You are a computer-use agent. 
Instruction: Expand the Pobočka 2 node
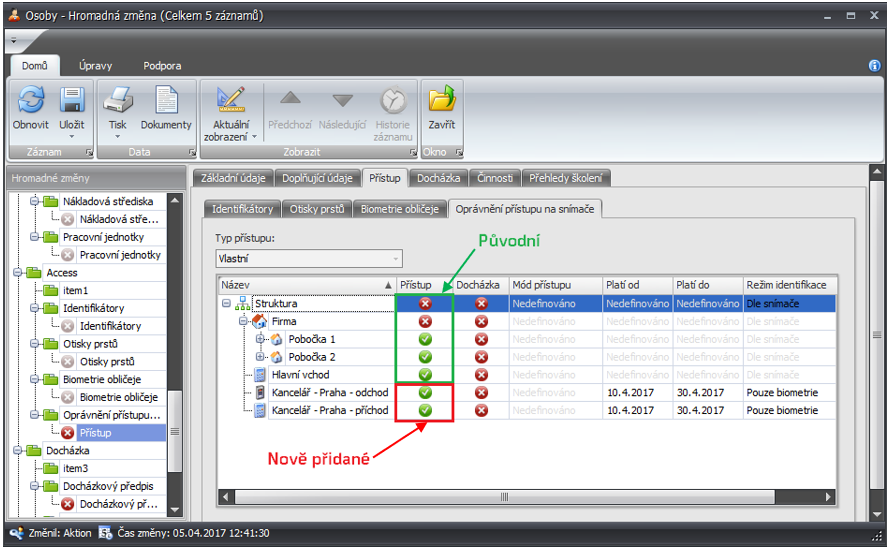coord(260,357)
